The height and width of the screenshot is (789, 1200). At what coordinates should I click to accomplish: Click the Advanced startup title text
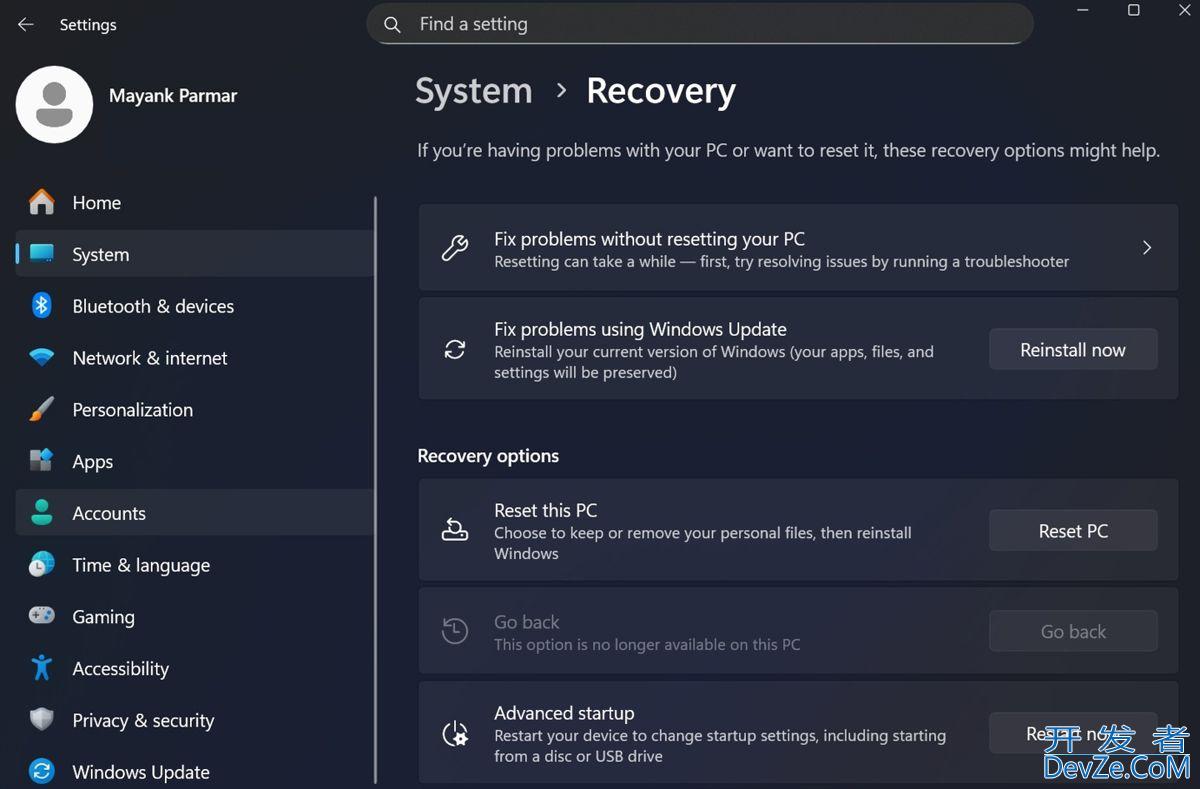564,713
